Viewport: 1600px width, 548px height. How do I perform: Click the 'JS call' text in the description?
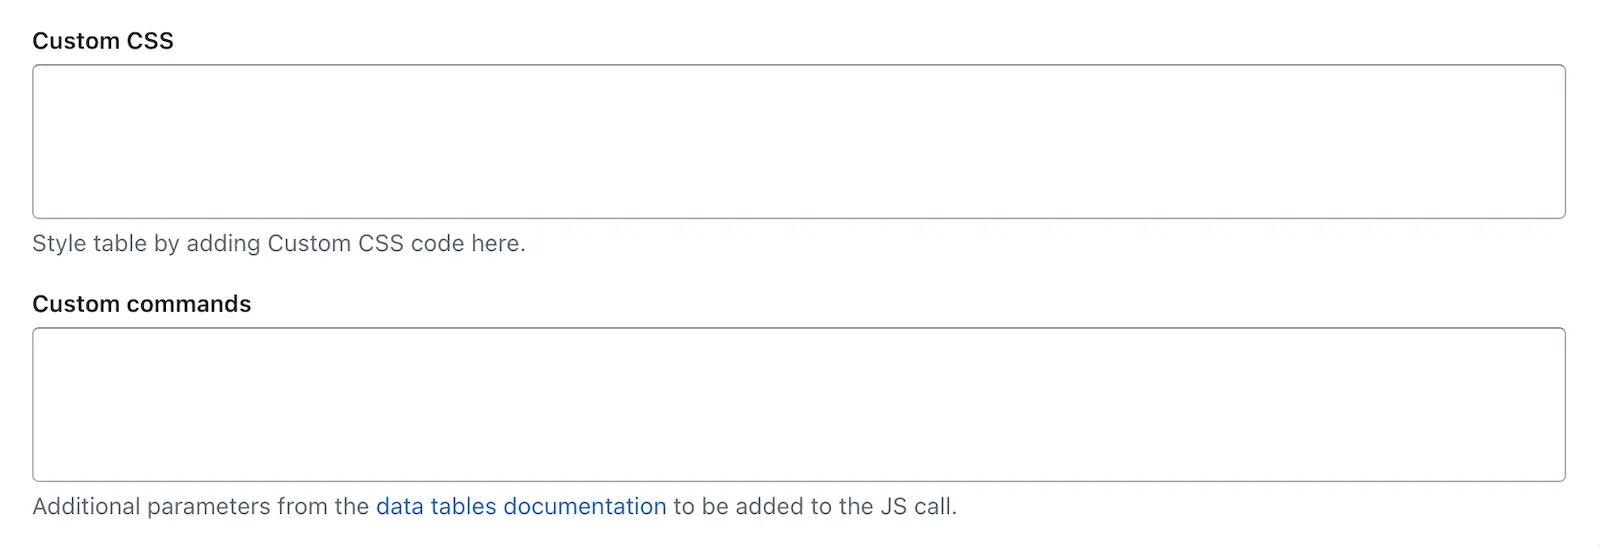918,506
